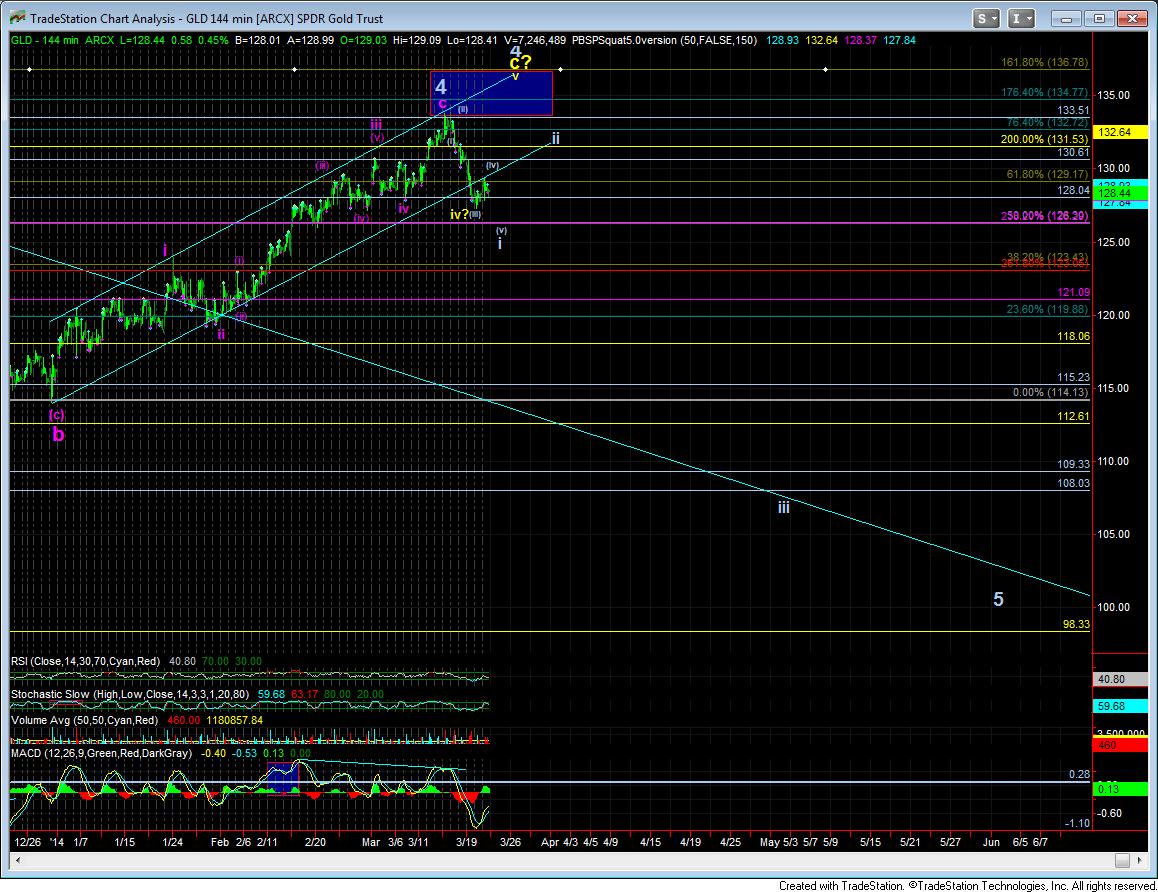Click the horizontal scrollbar thumb at bottom right
This screenshot has height=892, width=1158.
point(1122,860)
